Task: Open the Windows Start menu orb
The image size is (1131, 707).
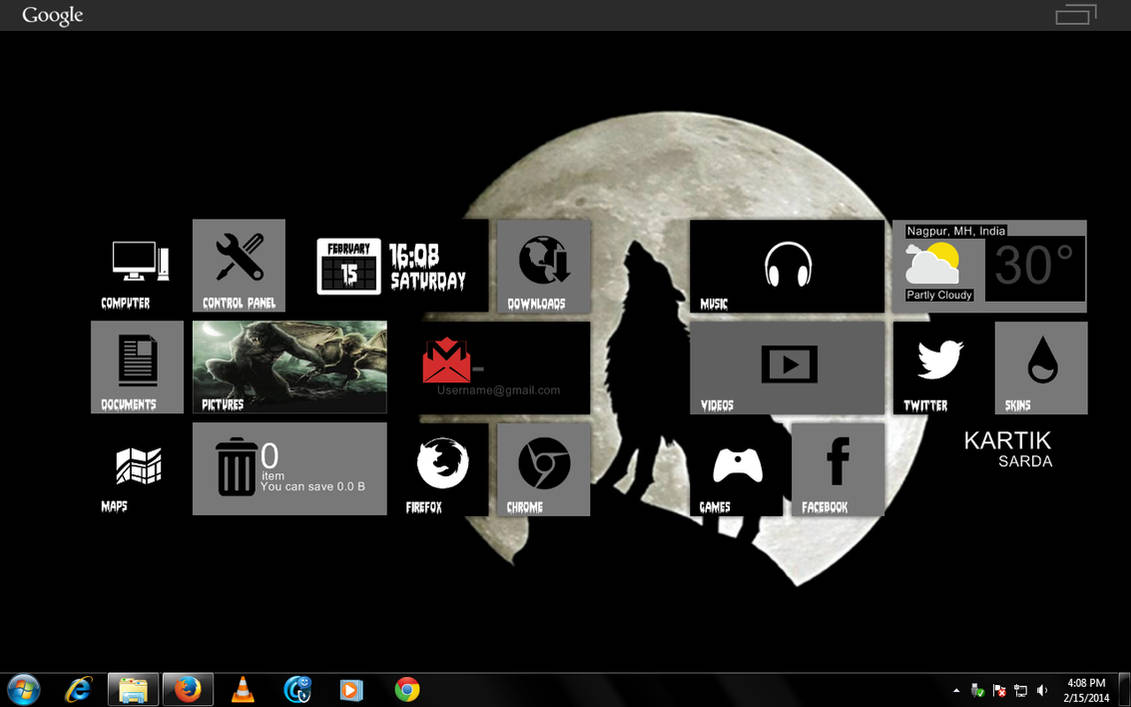Action: (24, 690)
